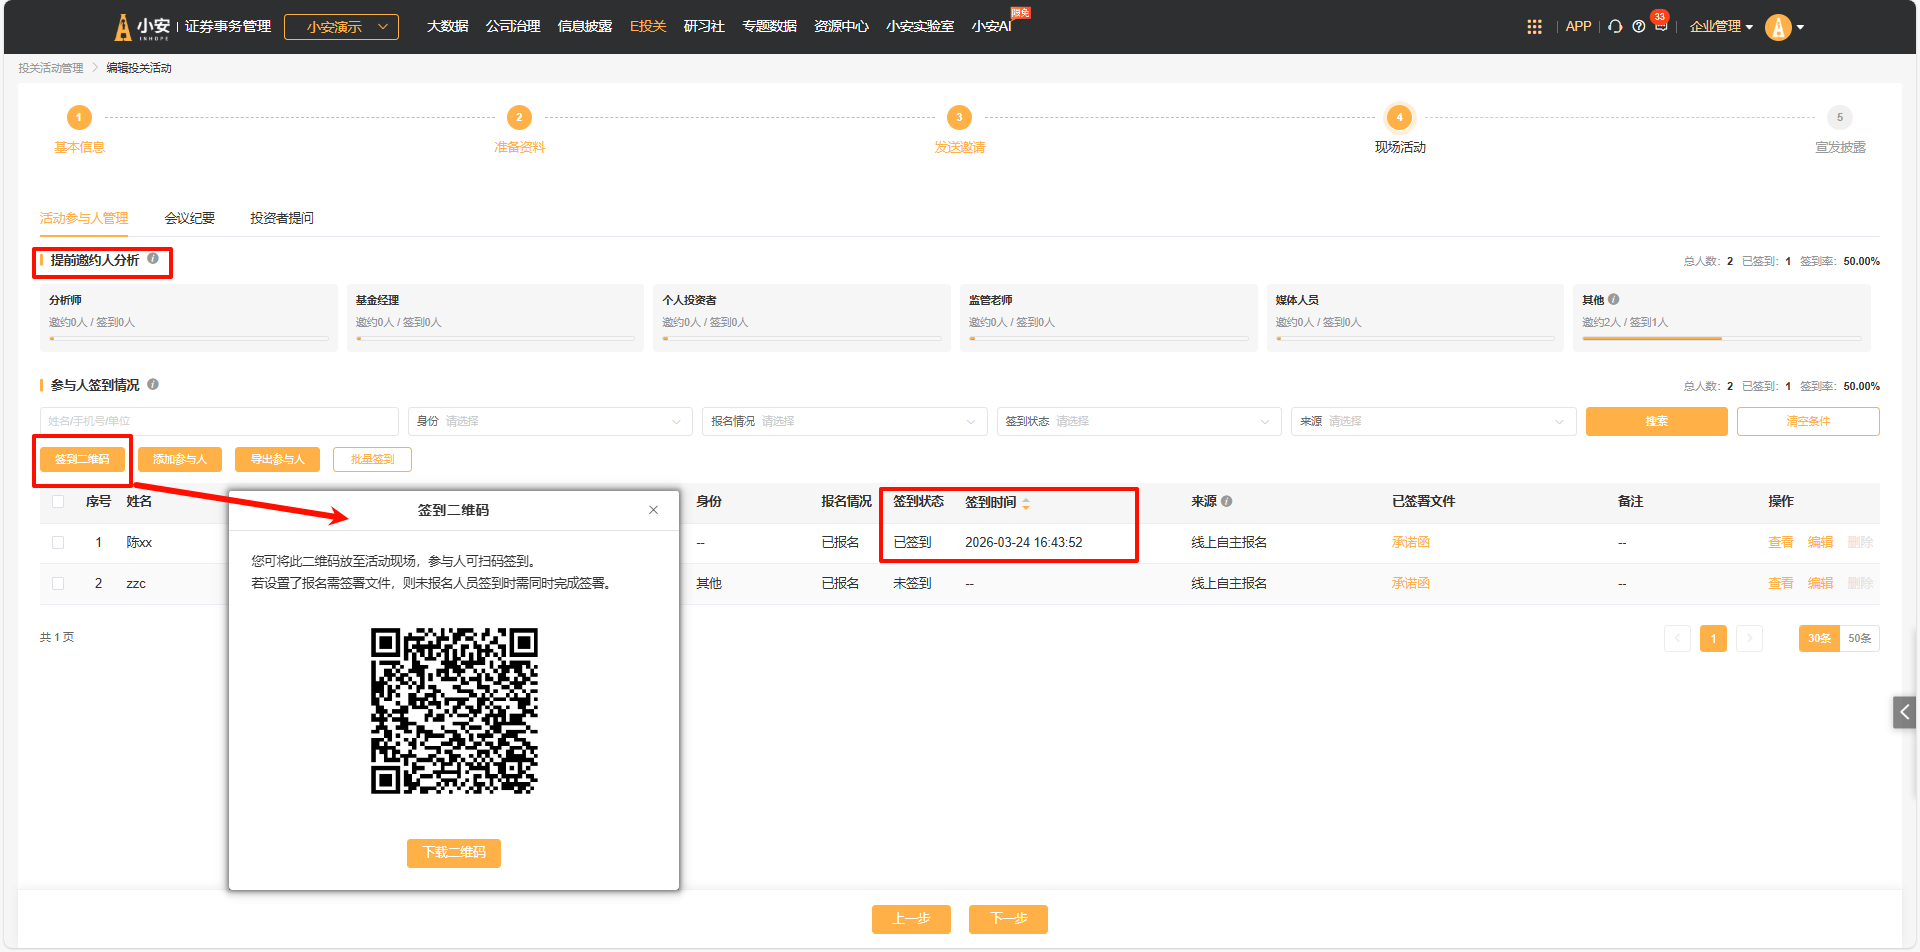Viewport: 1920px width, 952px height.
Task: Open the help question mark icon
Action: [x=1638, y=27]
